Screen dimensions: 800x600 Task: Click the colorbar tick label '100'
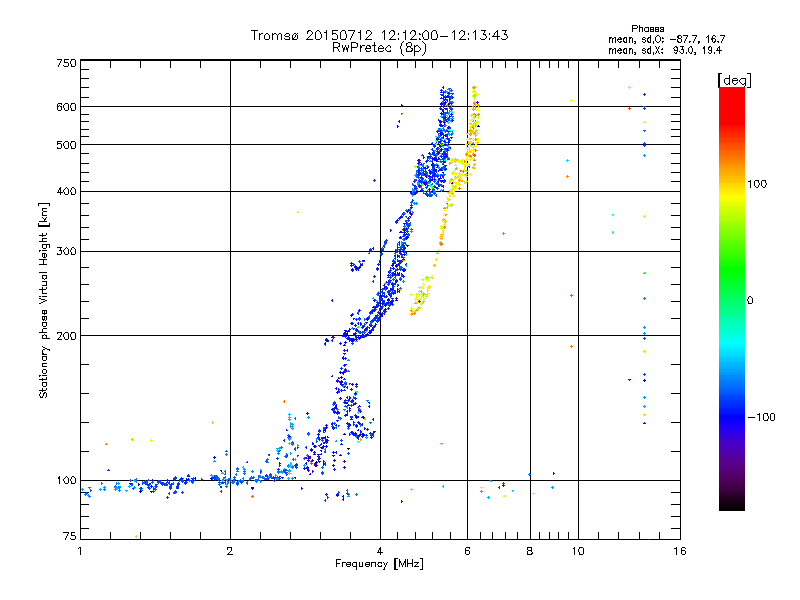click(757, 184)
